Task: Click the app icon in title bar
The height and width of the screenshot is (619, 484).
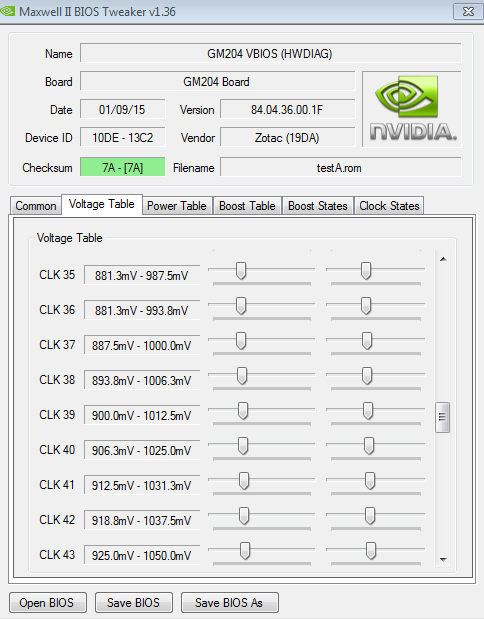Action: (x=8, y=11)
